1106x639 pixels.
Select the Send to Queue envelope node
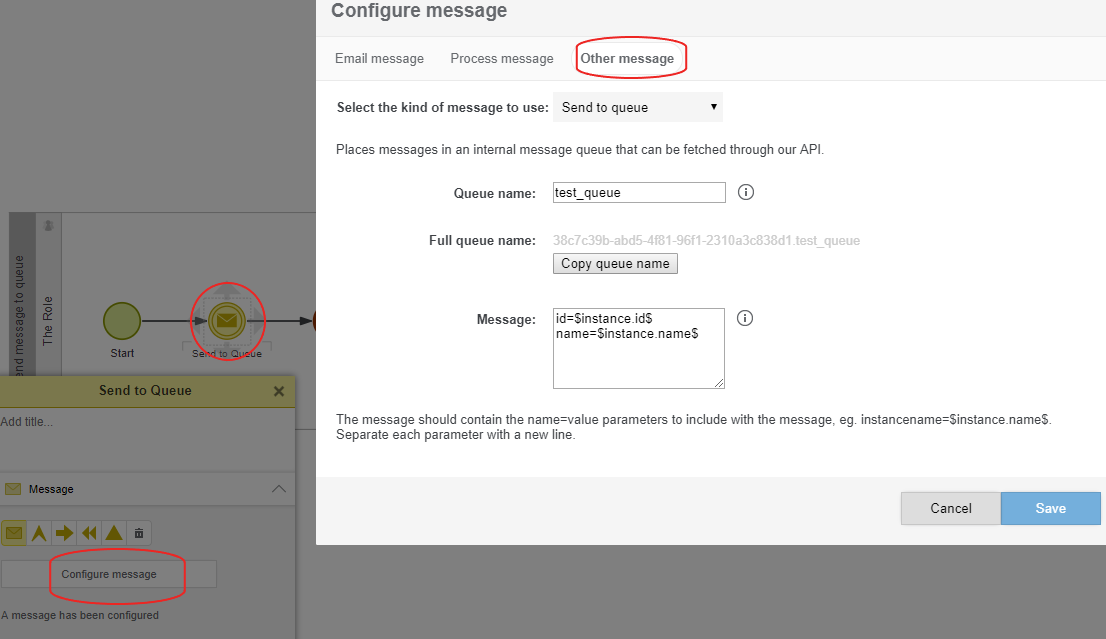227,321
